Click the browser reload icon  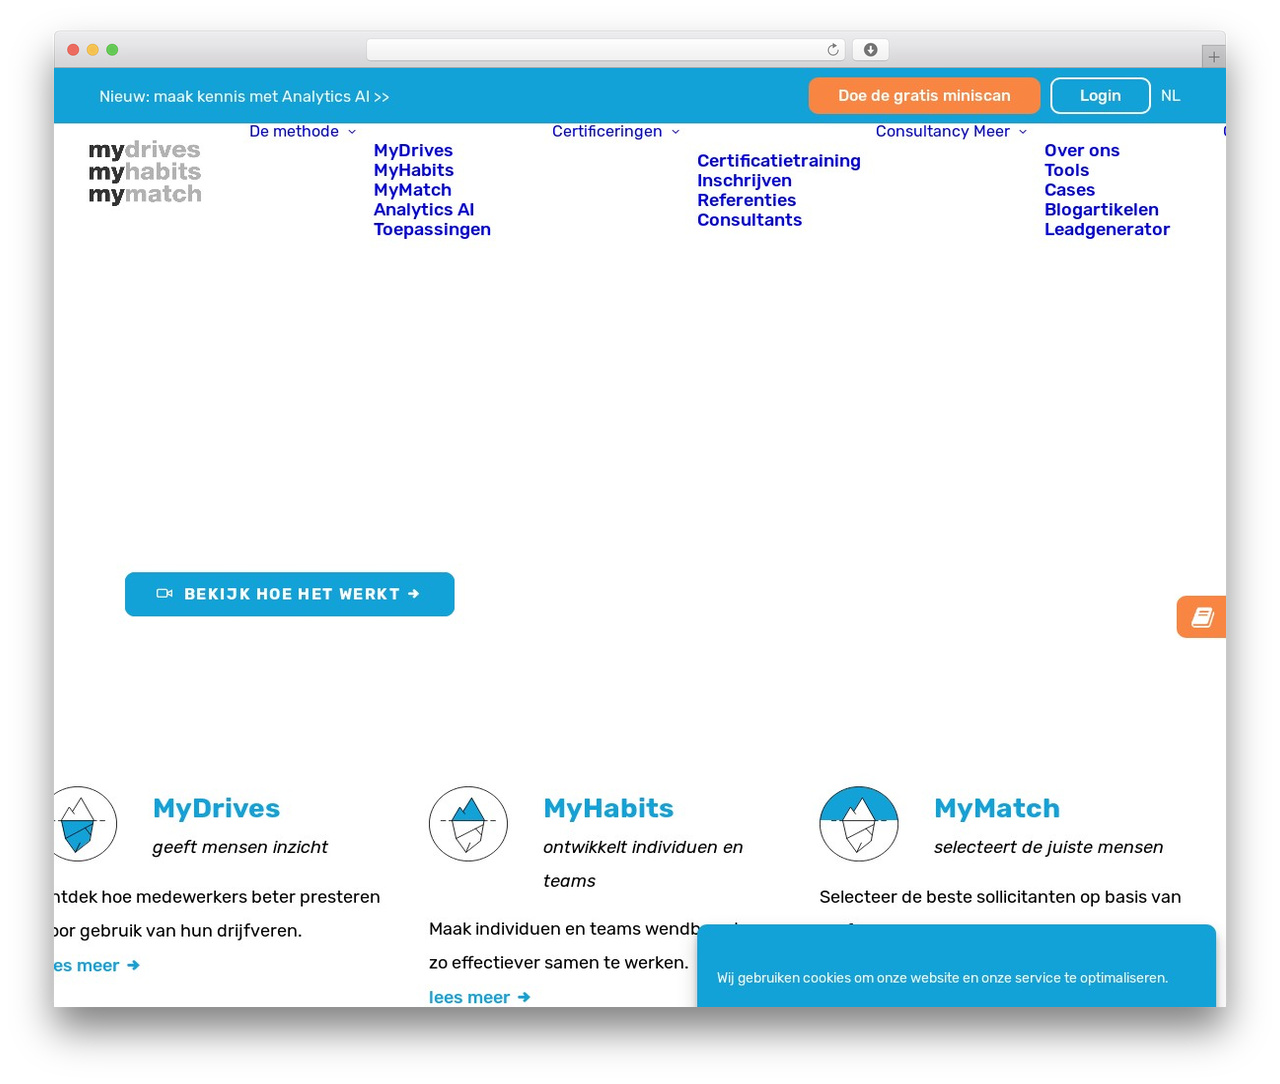coord(833,50)
